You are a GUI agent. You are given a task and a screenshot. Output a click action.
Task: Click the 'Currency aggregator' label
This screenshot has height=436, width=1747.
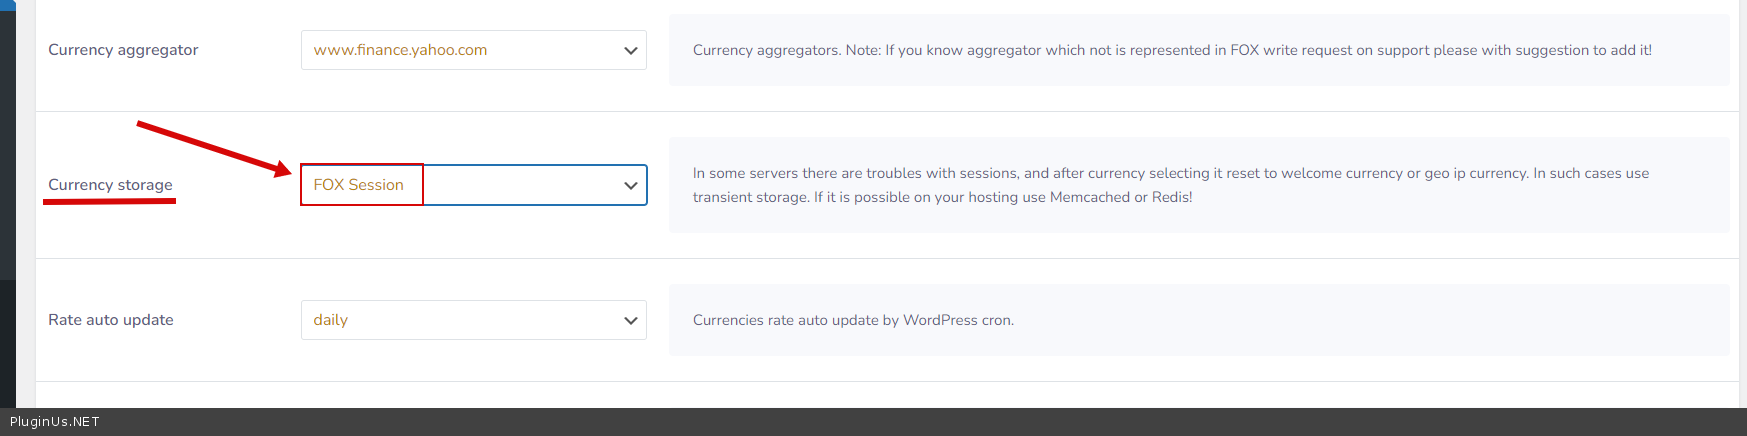(123, 50)
